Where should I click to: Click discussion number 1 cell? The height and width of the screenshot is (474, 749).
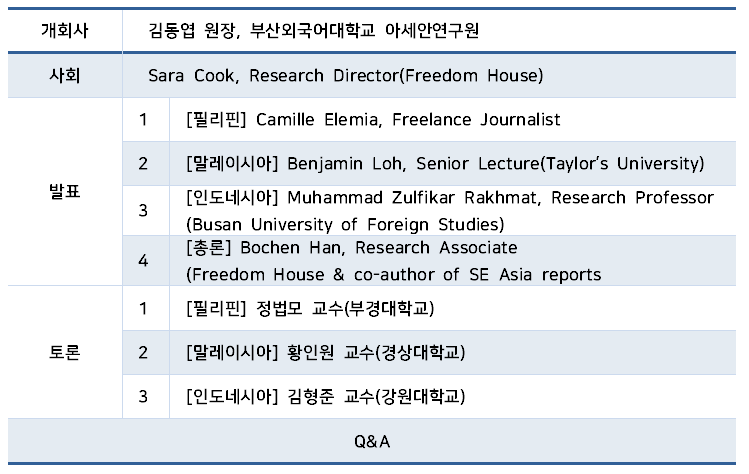tap(143, 308)
